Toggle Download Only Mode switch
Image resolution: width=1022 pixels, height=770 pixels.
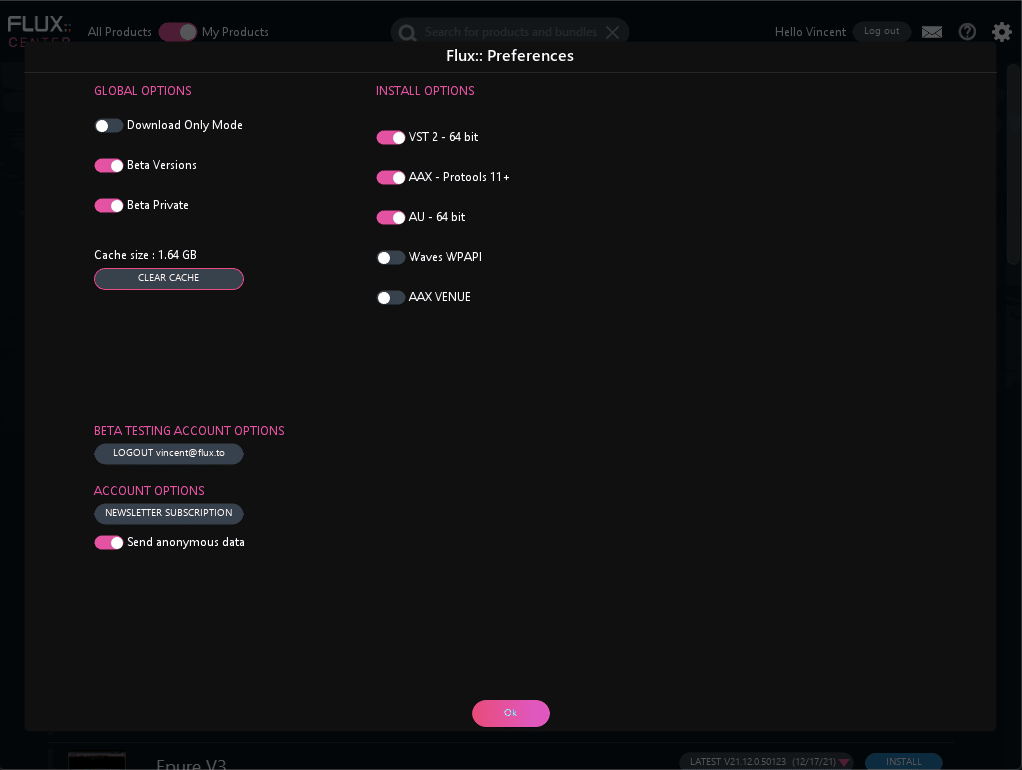click(x=109, y=126)
